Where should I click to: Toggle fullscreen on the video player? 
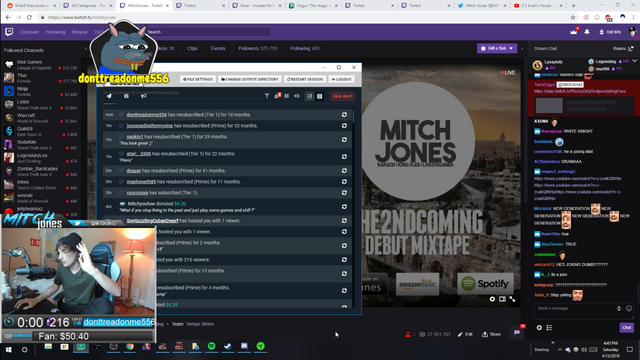tap(512, 299)
